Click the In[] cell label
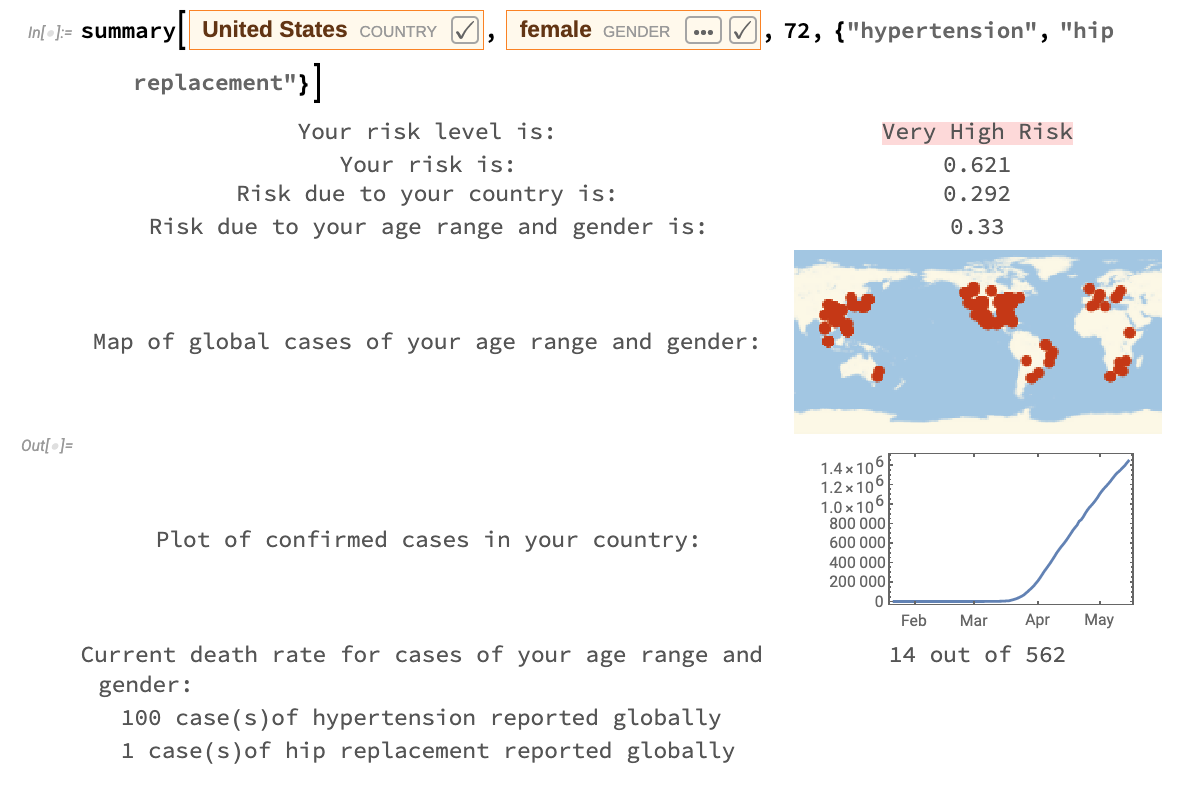Screen dimensions: 1190x794 (x=50, y=32)
